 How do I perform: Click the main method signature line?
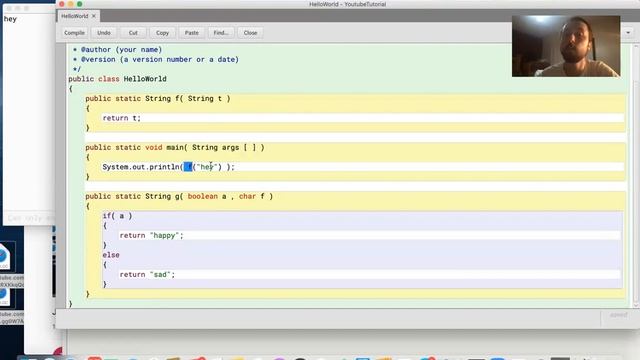coord(175,147)
